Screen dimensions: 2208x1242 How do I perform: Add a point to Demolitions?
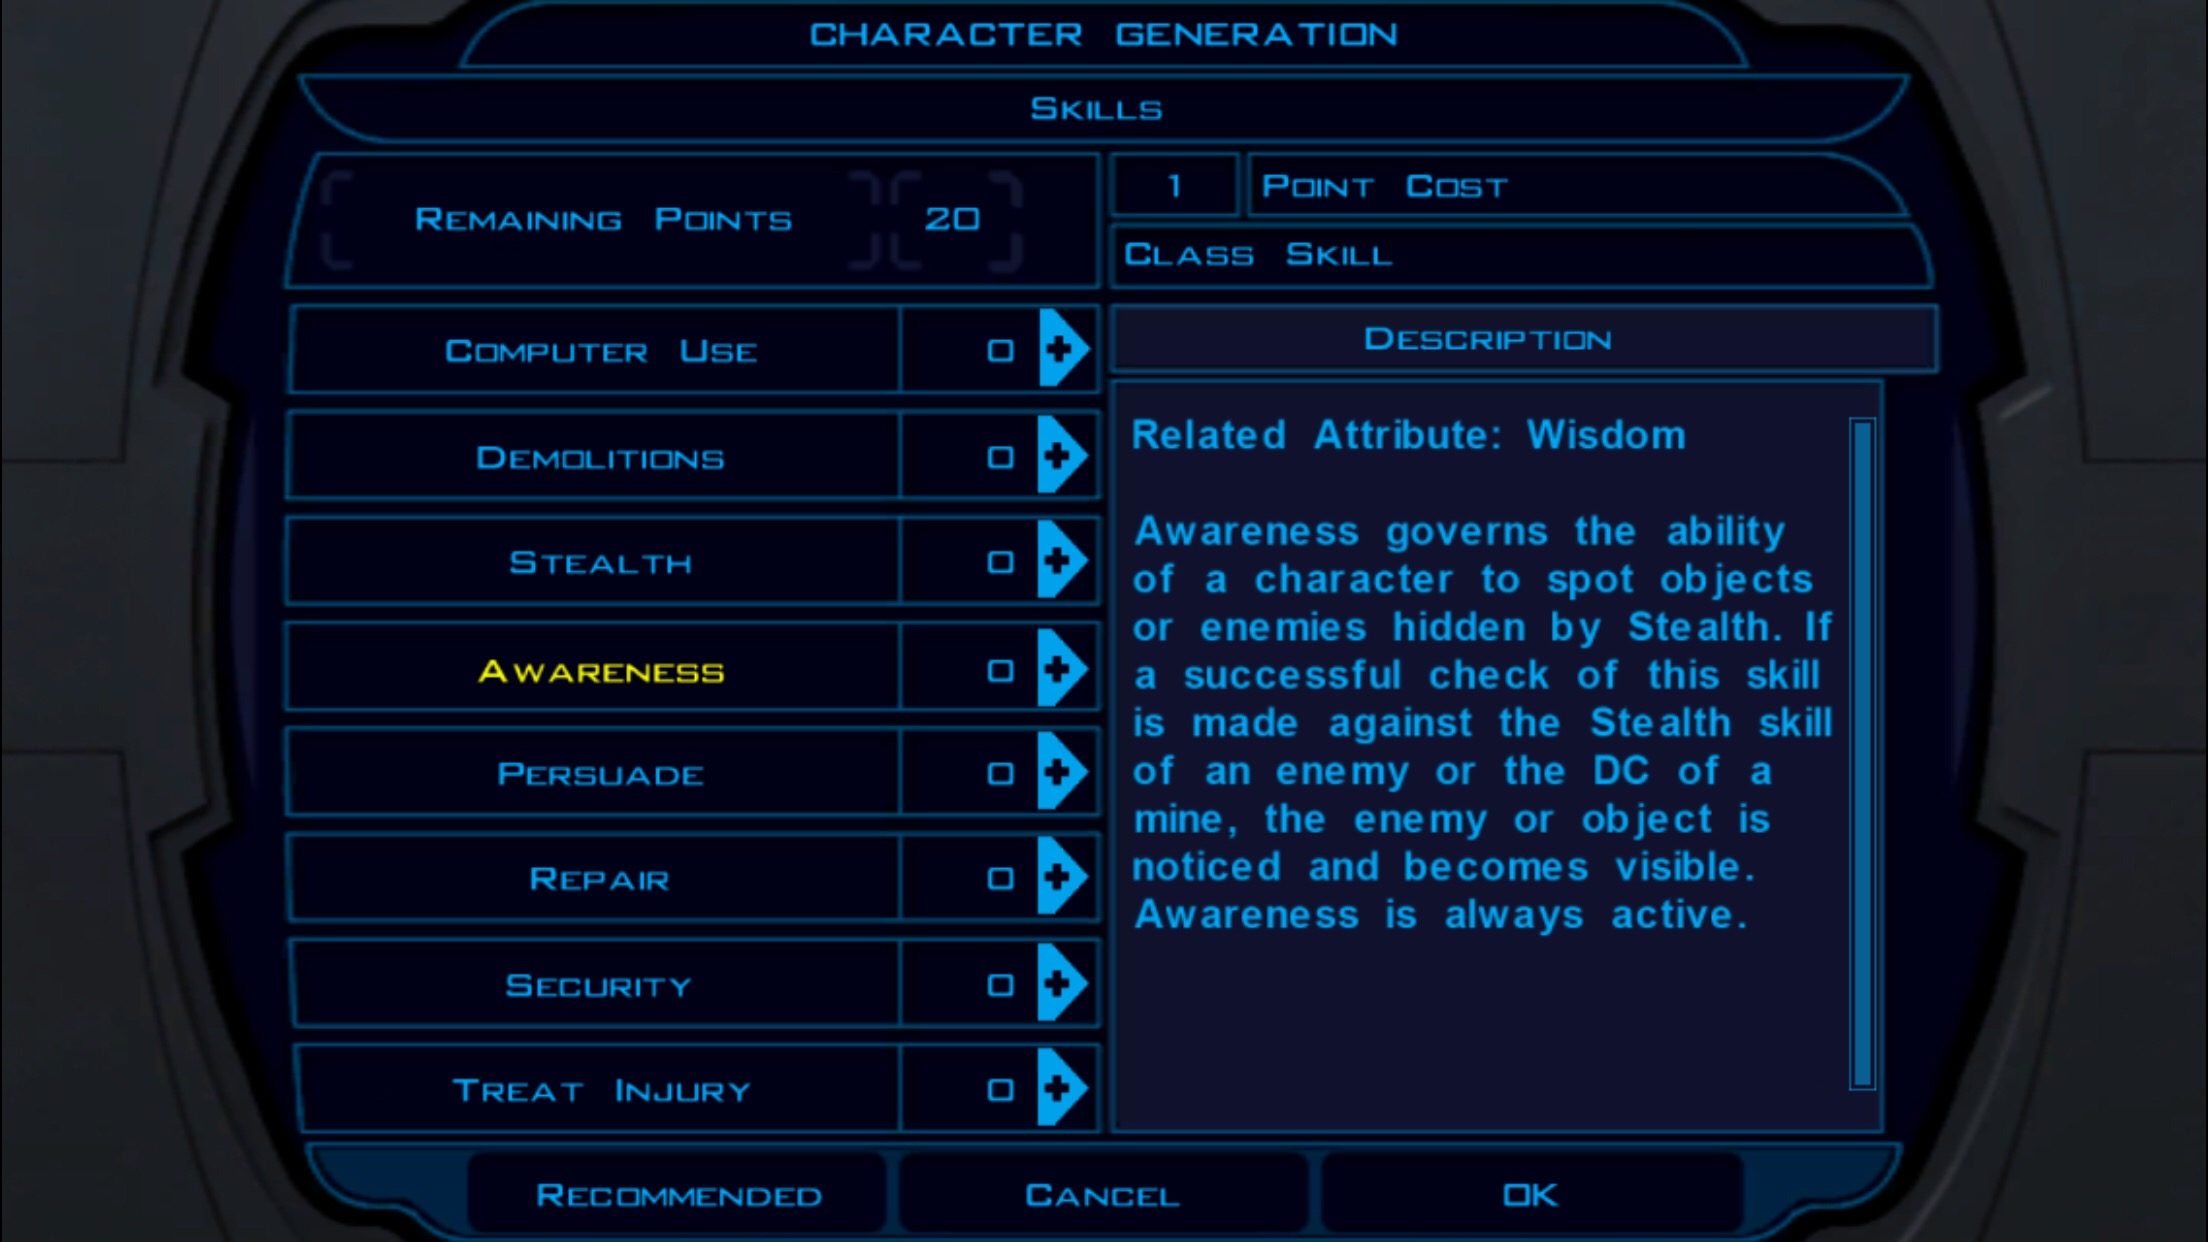tap(1064, 455)
